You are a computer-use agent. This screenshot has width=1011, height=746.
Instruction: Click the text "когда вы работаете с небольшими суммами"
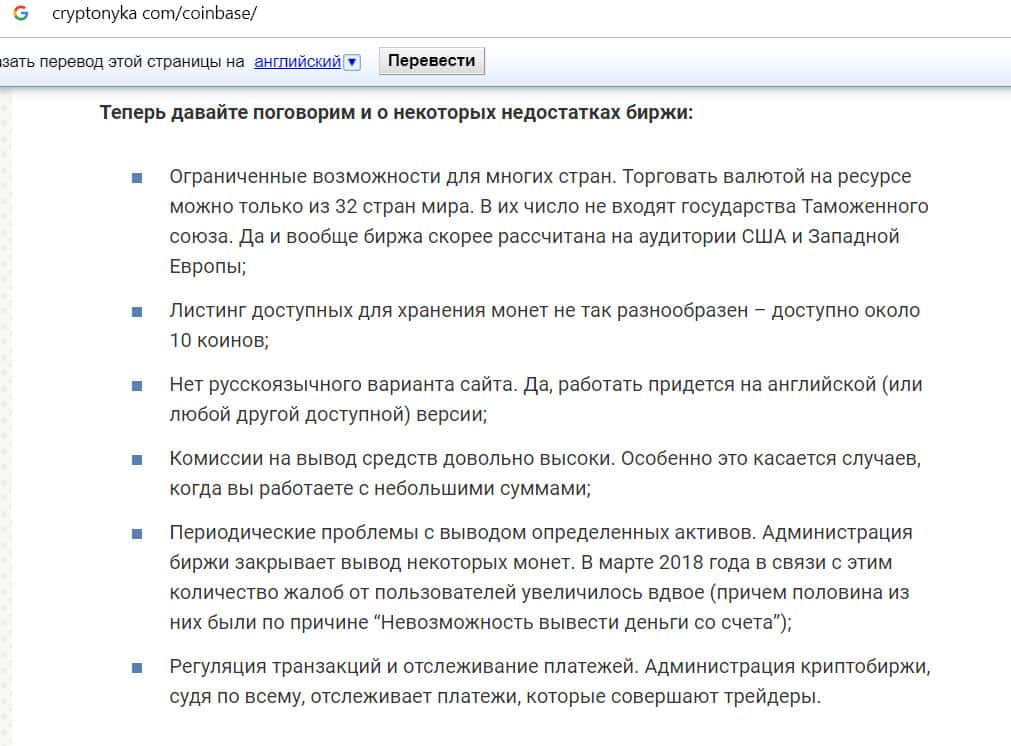click(x=380, y=488)
